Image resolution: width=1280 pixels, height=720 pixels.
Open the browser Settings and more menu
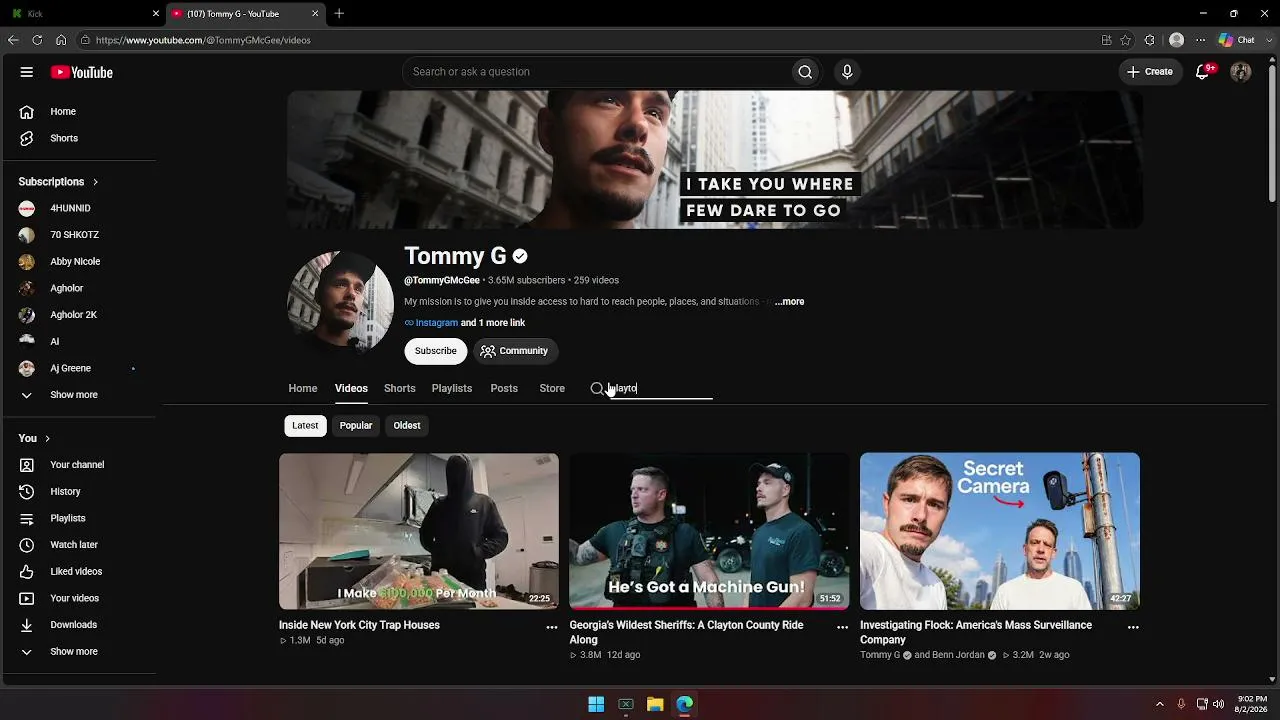1201,40
